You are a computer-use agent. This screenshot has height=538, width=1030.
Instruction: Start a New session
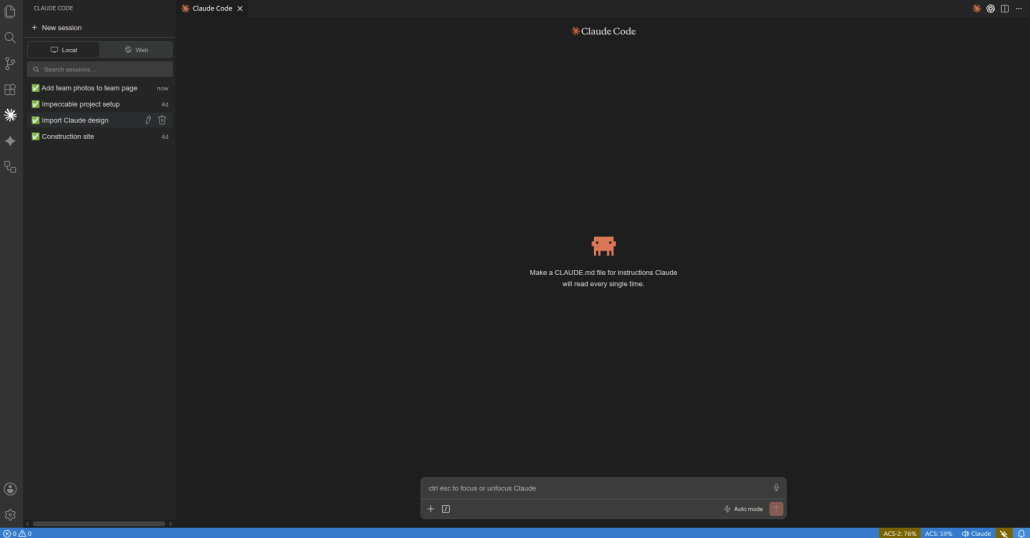tap(56, 28)
